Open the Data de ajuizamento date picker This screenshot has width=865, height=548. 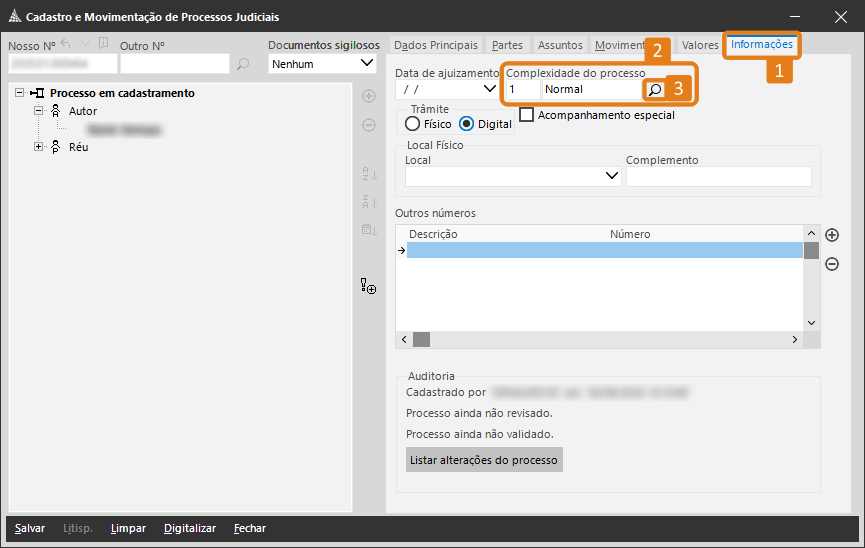tap(489, 89)
